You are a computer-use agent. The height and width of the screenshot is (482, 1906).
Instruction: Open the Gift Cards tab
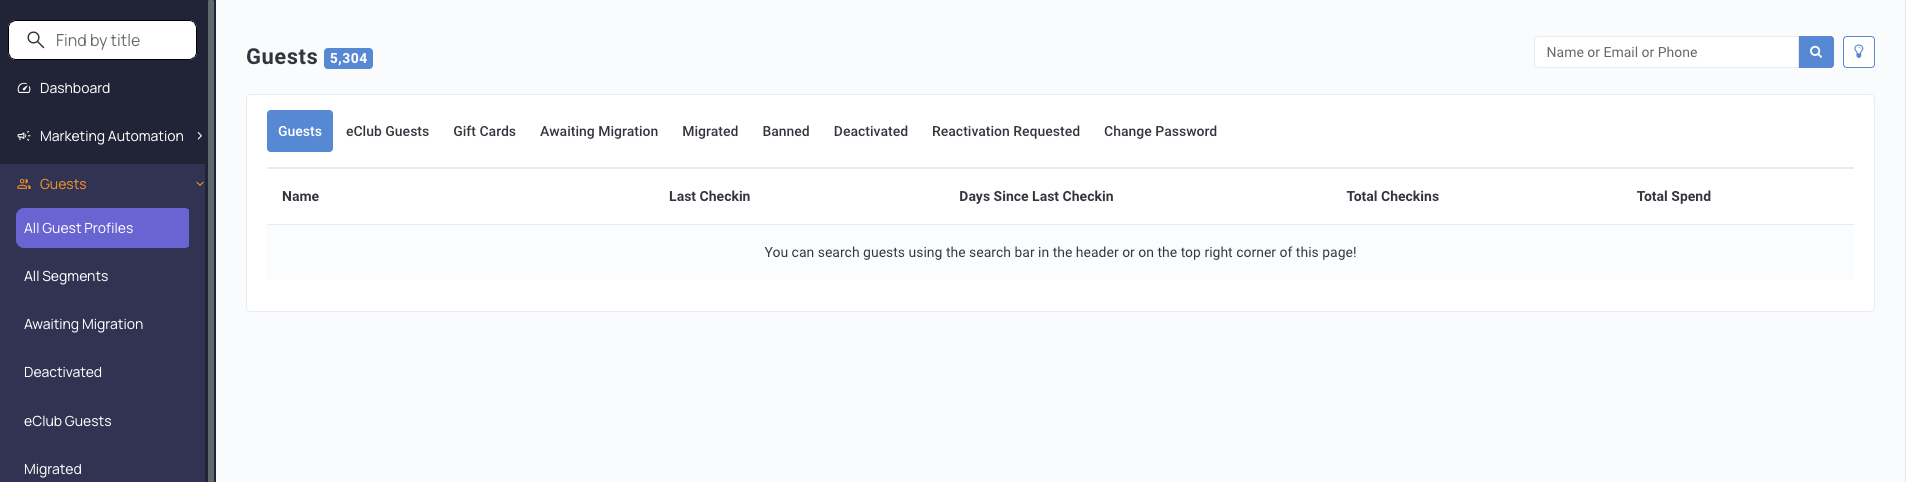point(484,131)
